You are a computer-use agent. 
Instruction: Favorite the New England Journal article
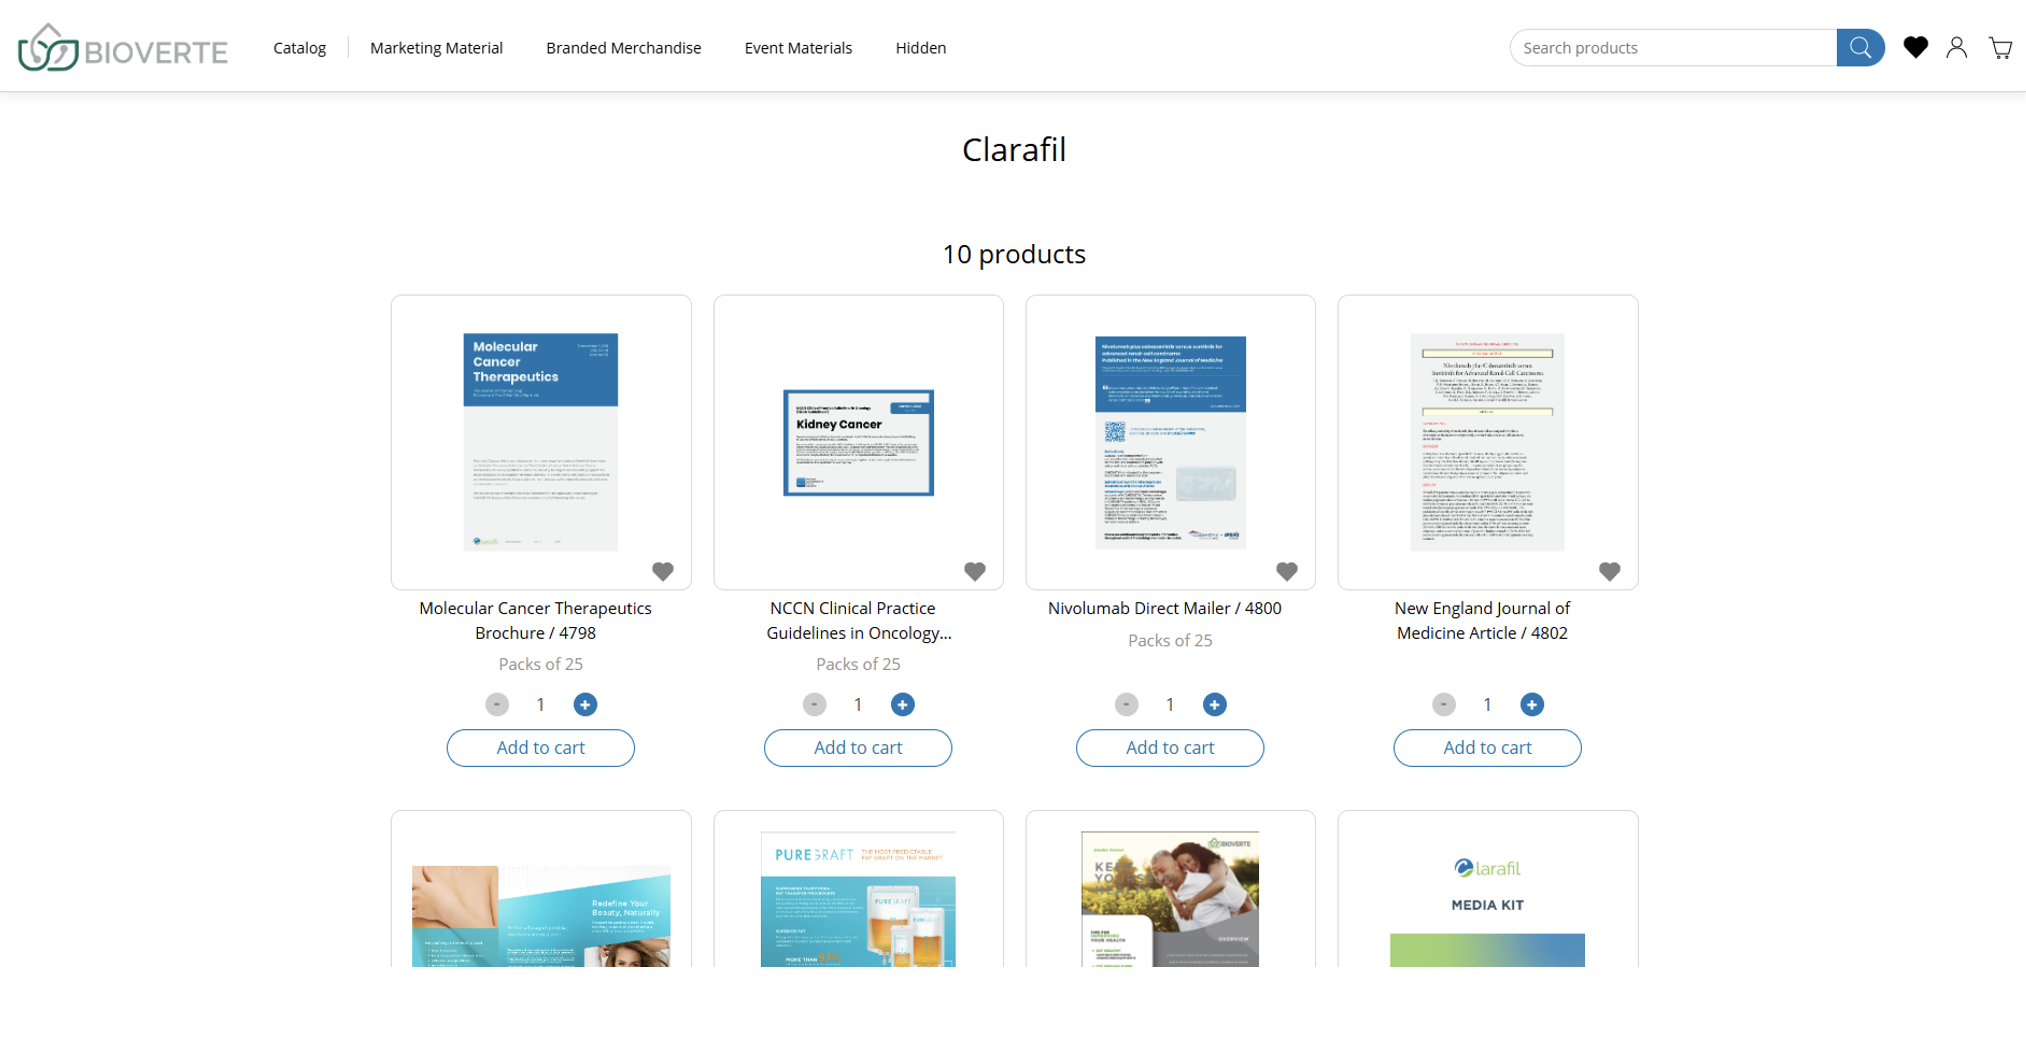tap(1609, 571)
